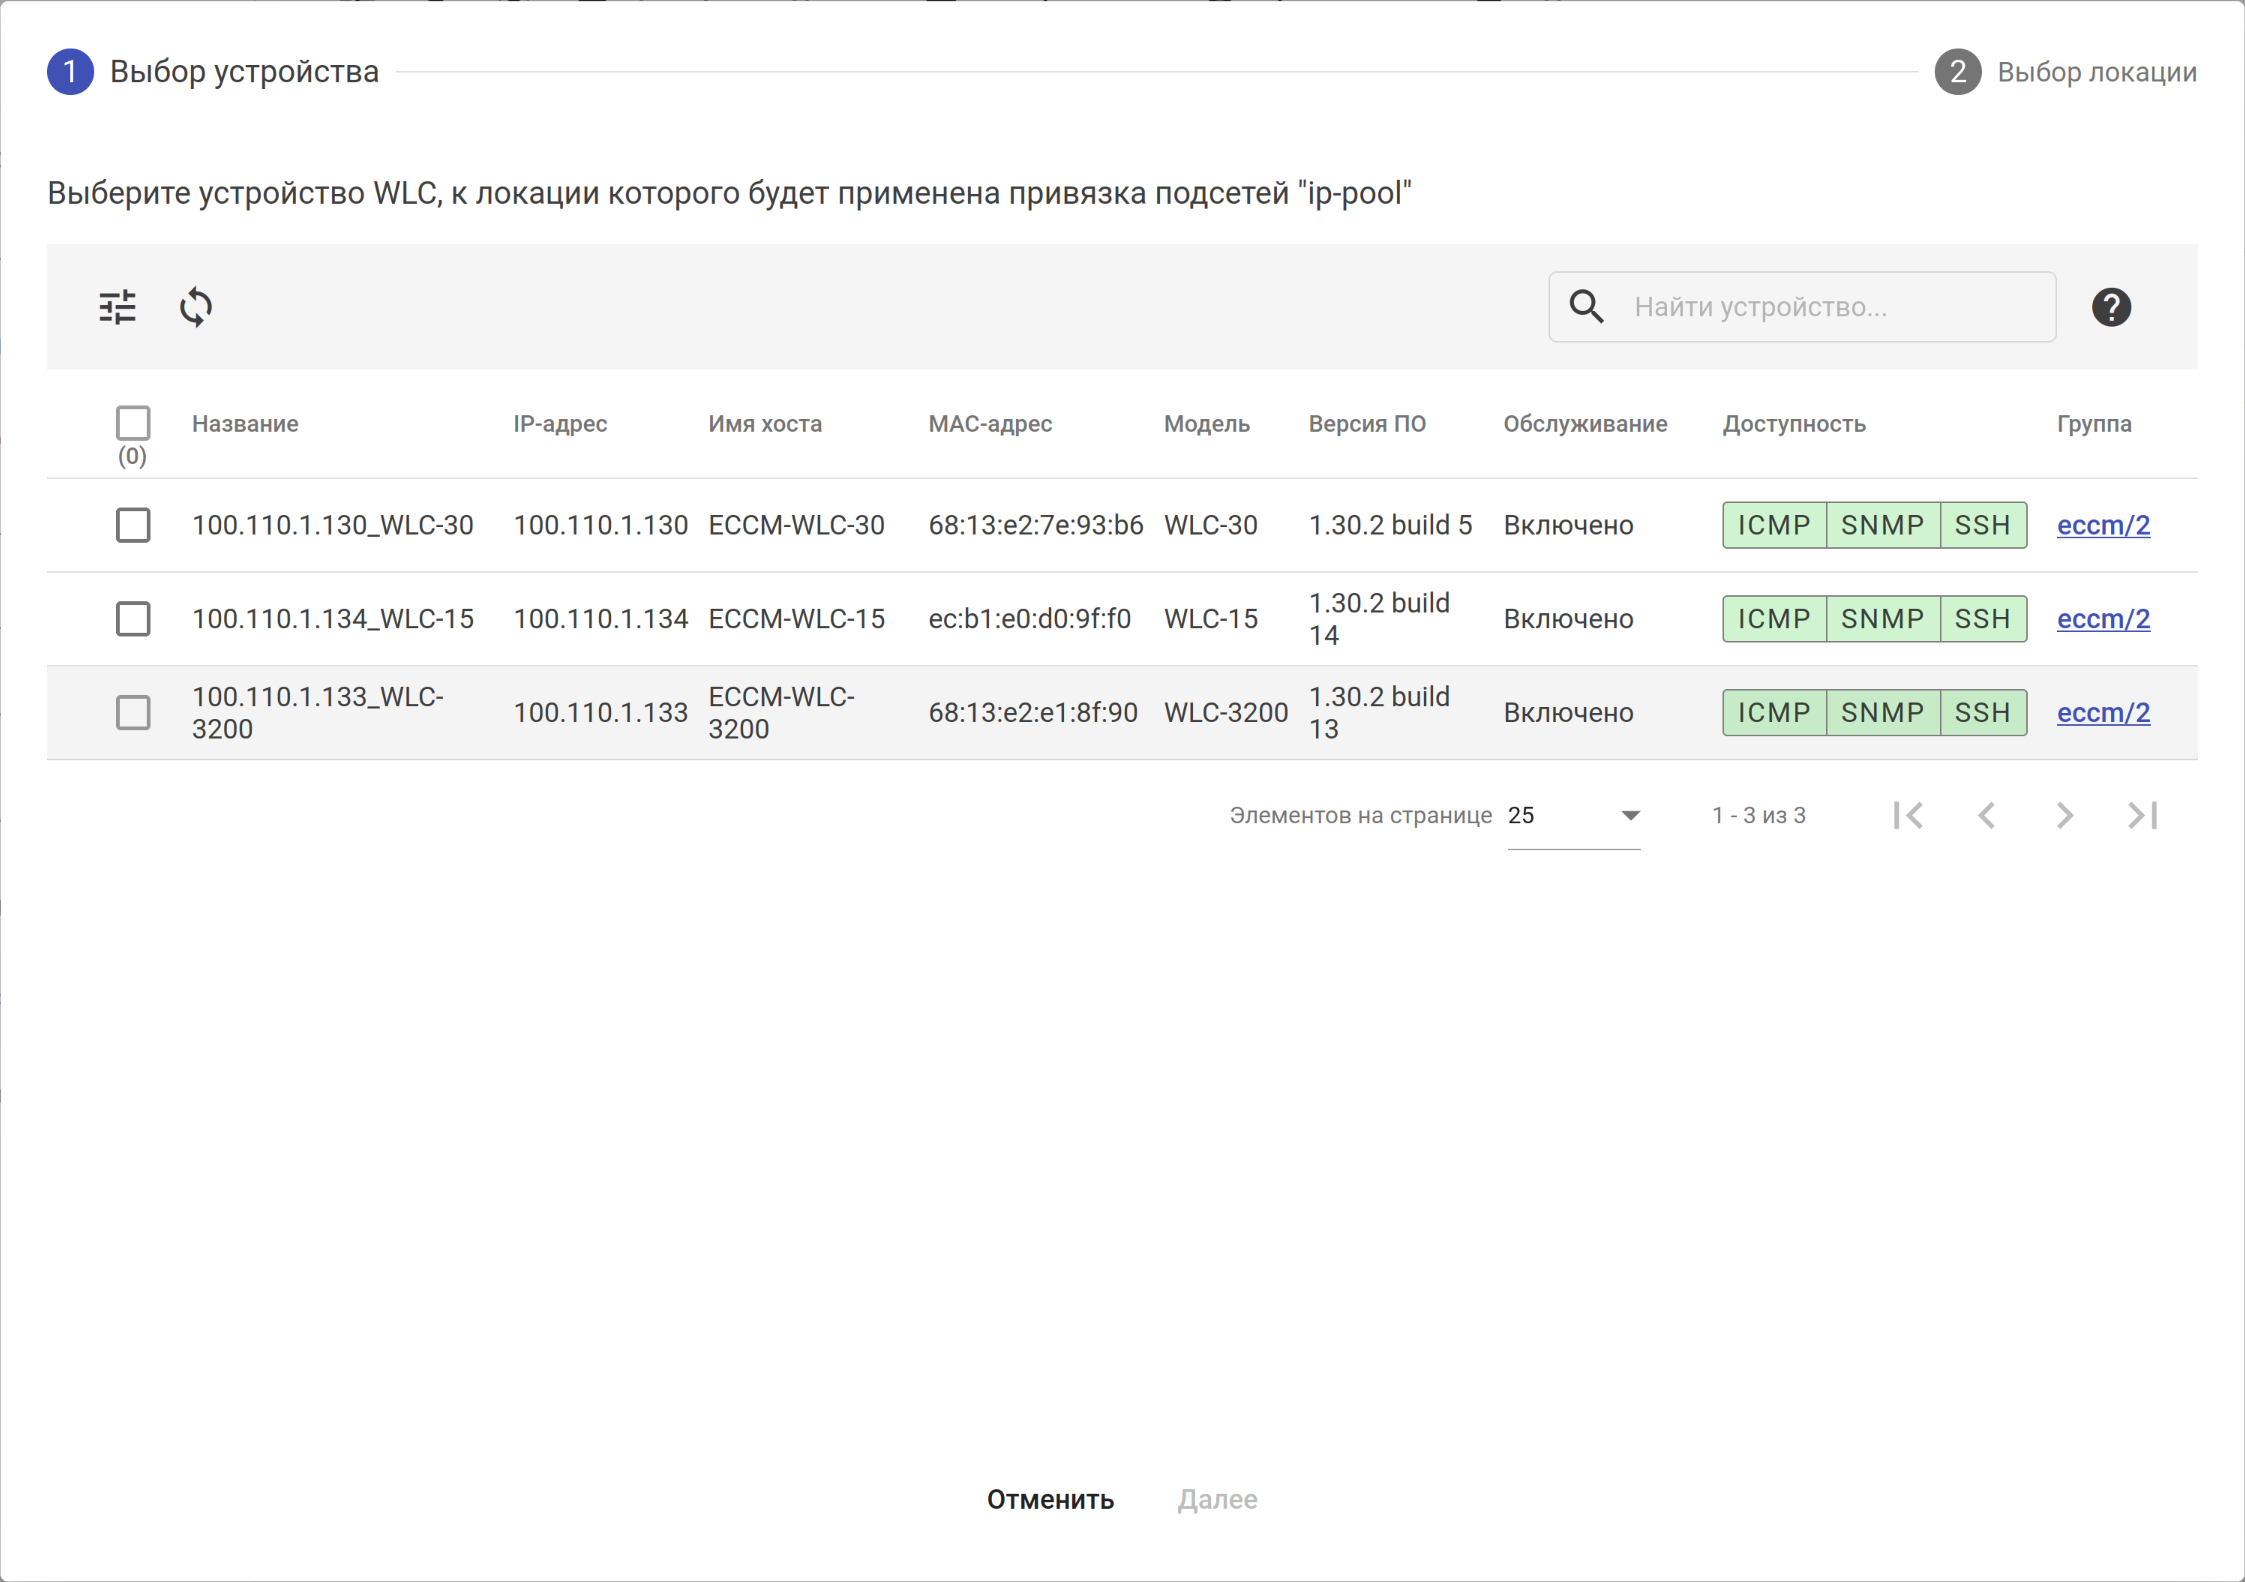Click the search magnifier icon
Screen dimensions: 2245x1582
(1586, 307)
